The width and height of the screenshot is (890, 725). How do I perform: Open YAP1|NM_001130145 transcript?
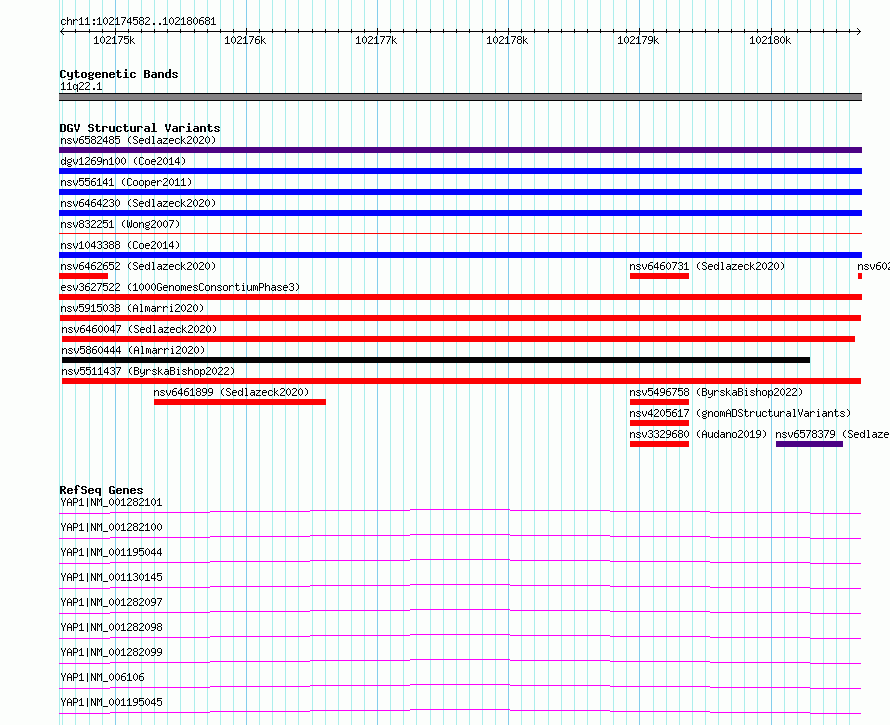point(111,577)
